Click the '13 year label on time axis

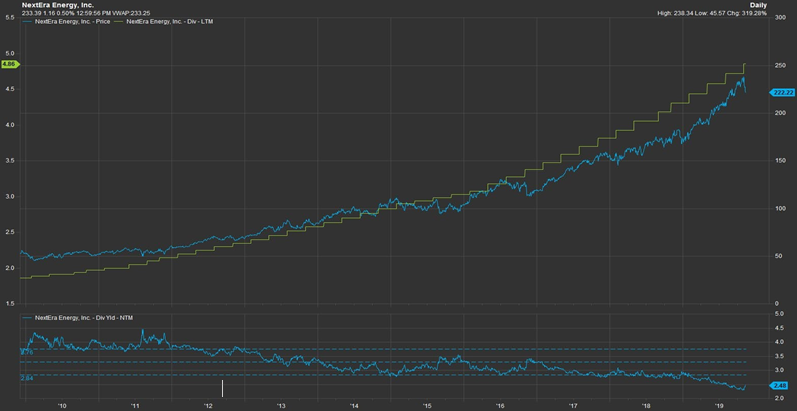(x=281, y=406)
